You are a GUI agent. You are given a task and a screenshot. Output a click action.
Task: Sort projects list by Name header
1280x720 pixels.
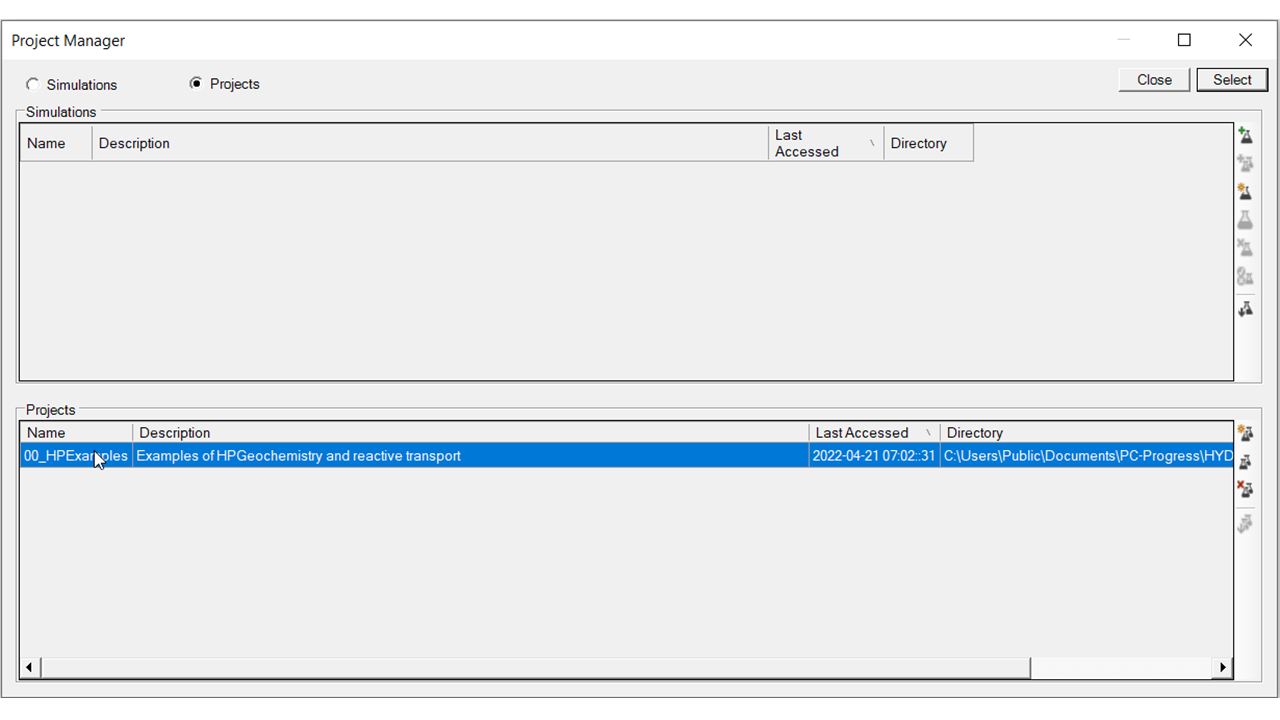tap(75, 433)
